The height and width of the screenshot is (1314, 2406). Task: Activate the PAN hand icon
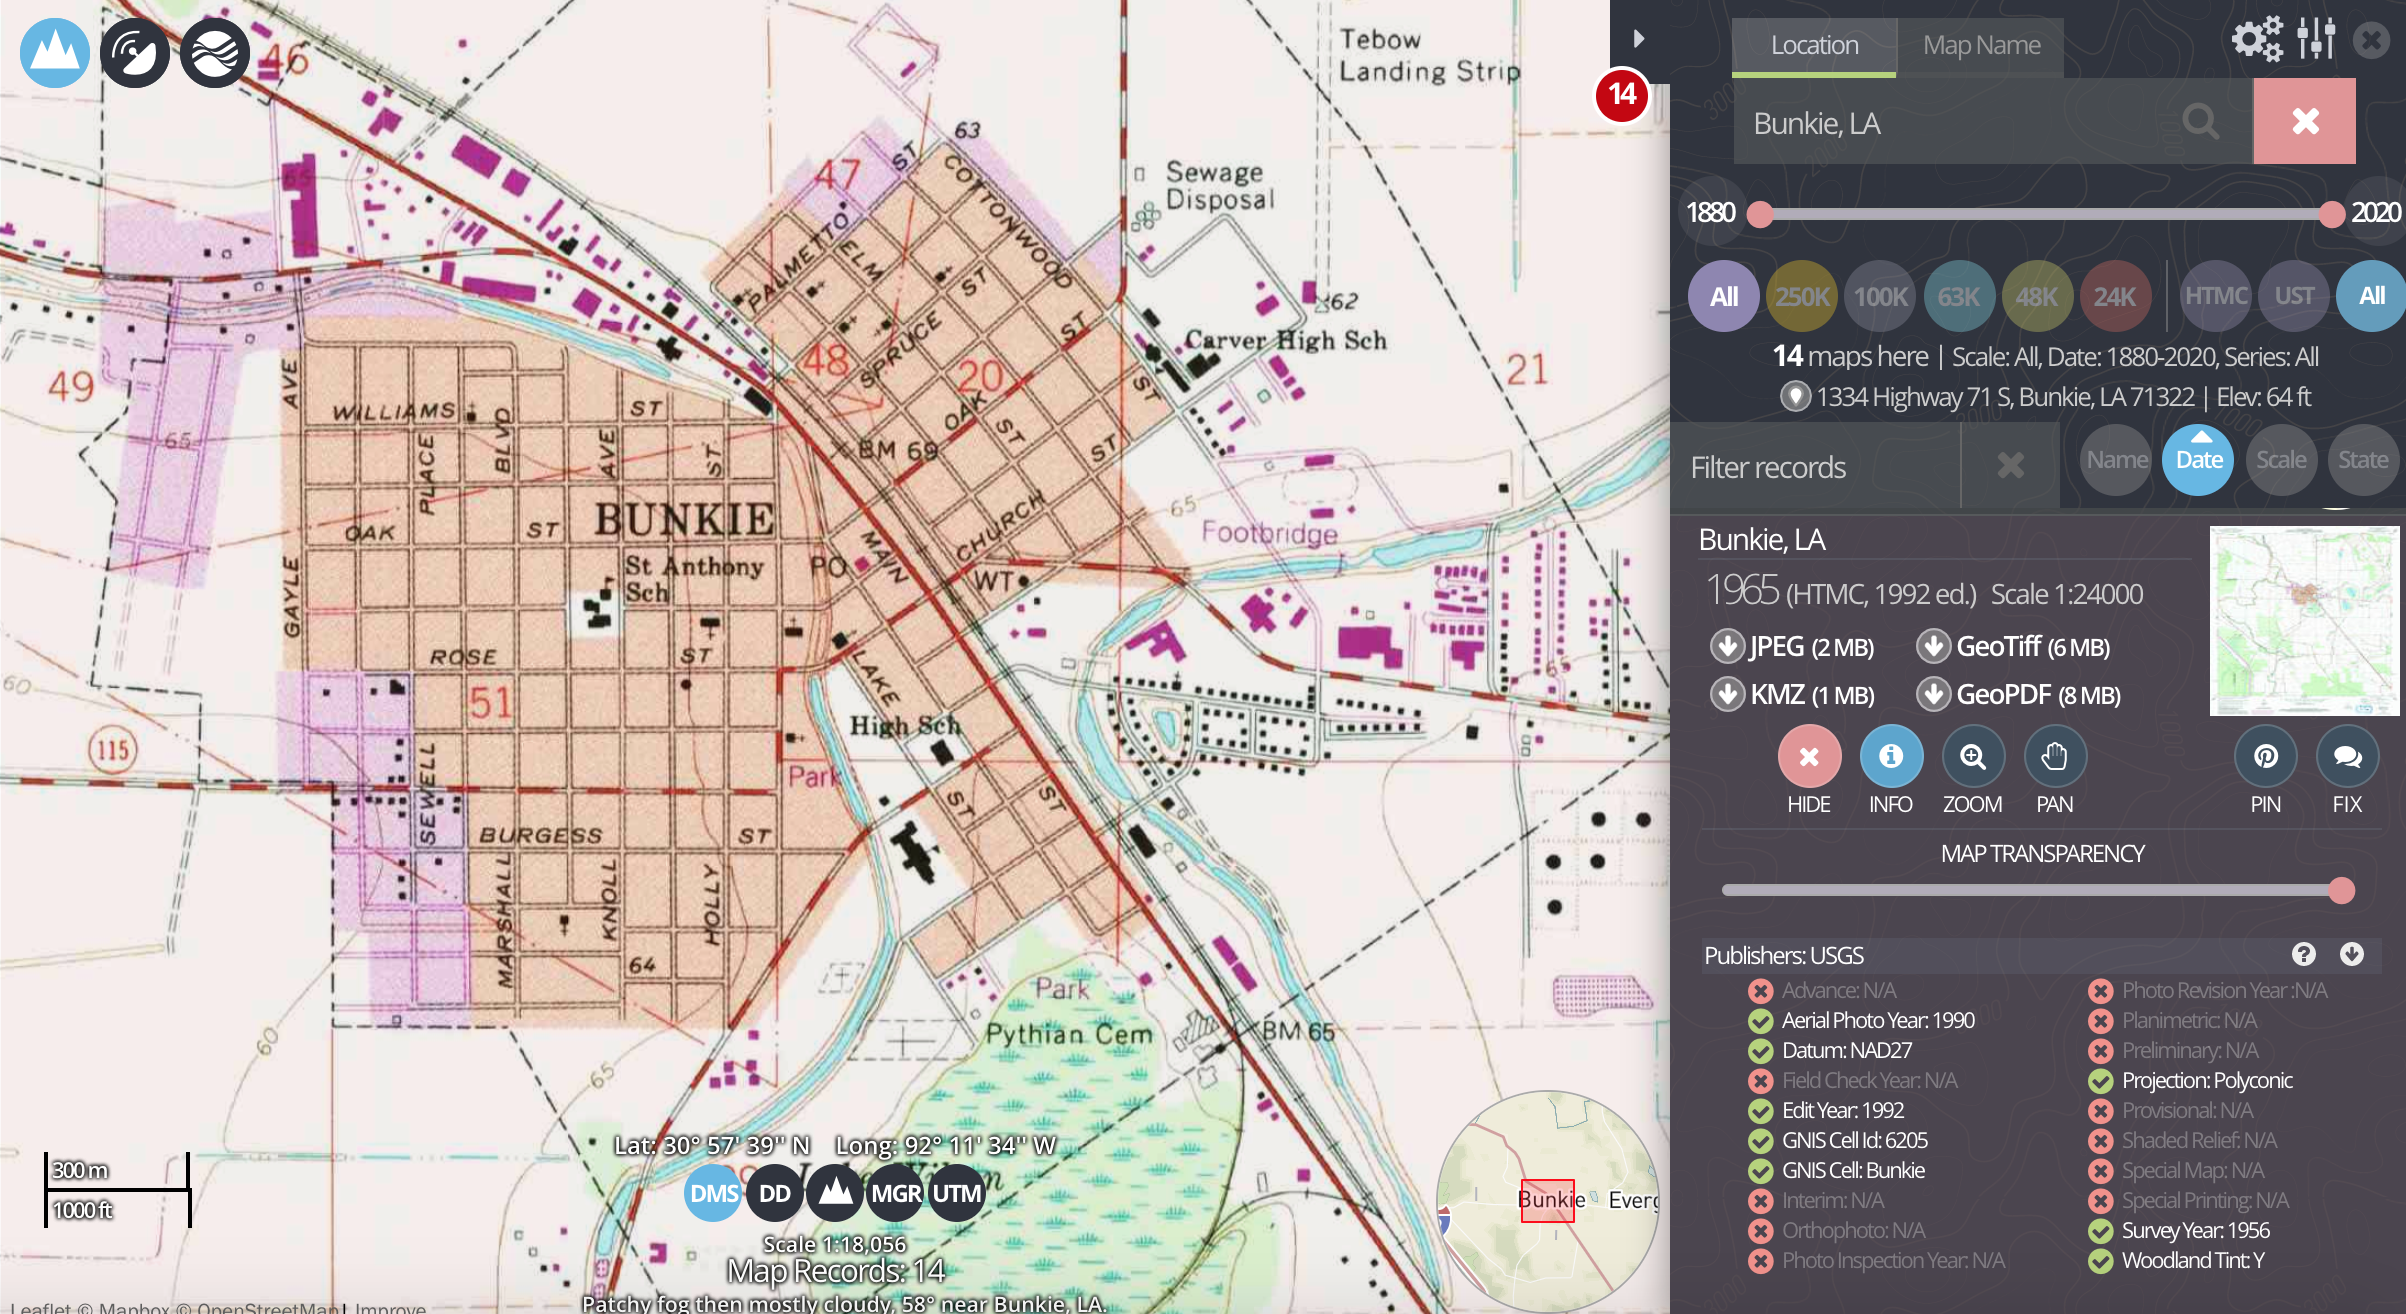click(2055, 758)
